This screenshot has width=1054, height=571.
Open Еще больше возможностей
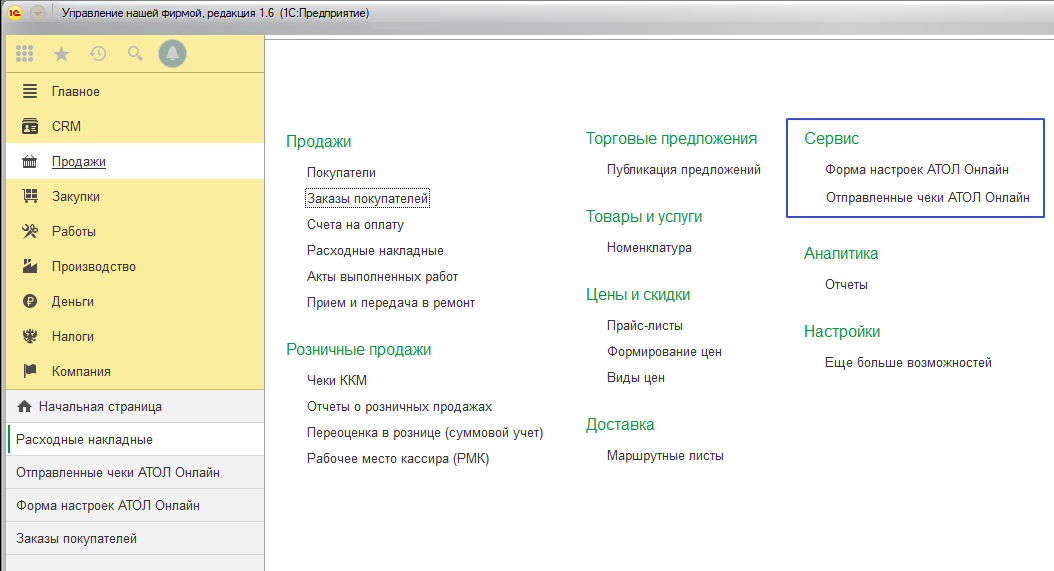(908, 363)
